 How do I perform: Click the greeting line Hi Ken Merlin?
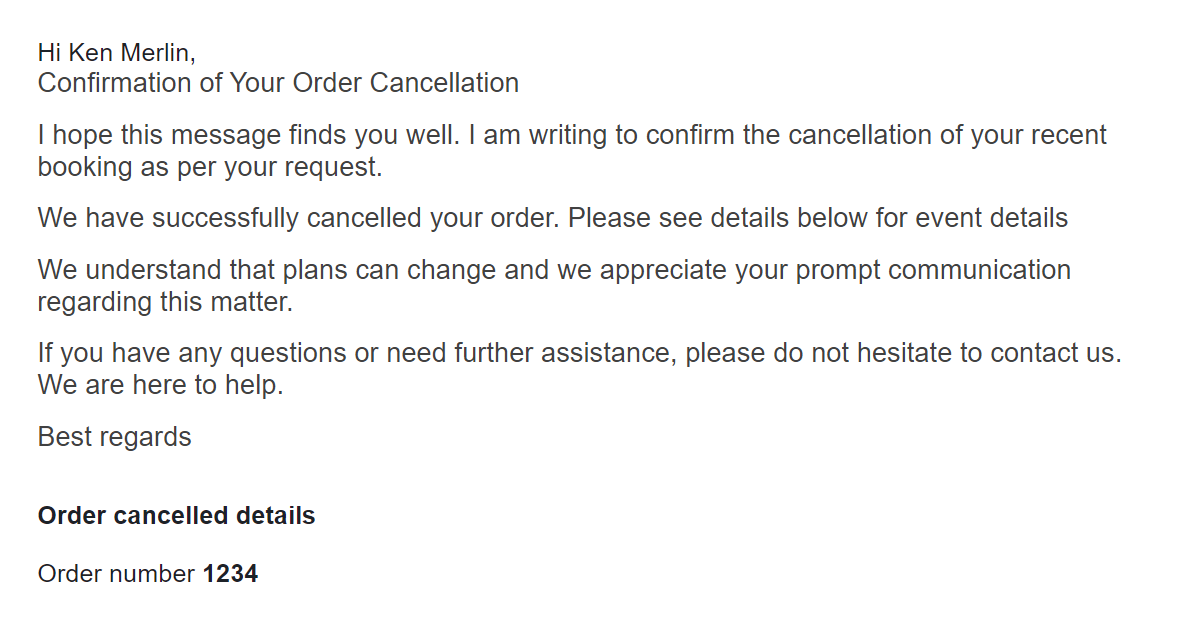(x=117, y=53)
